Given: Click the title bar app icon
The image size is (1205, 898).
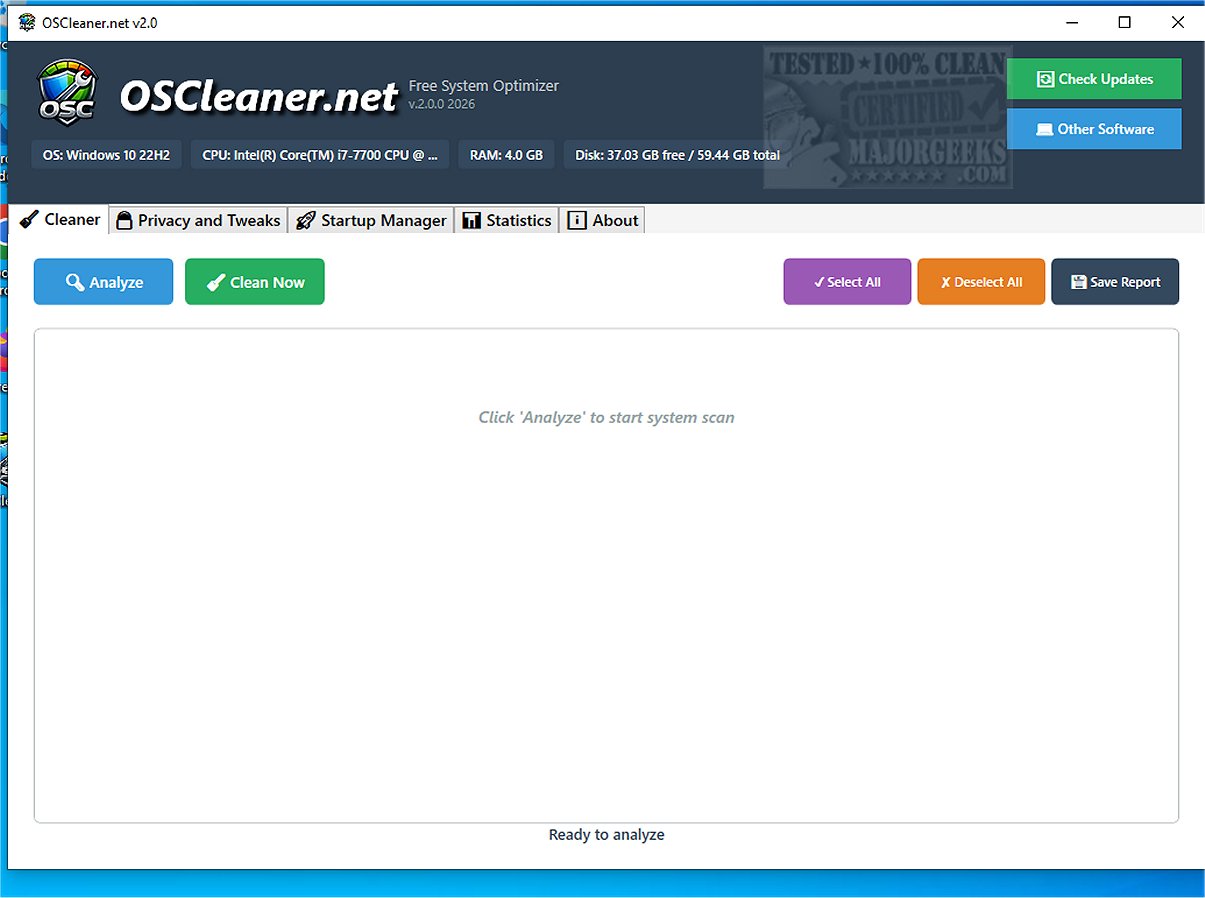Looking at the screenshot, I should (x=27, y=22).
